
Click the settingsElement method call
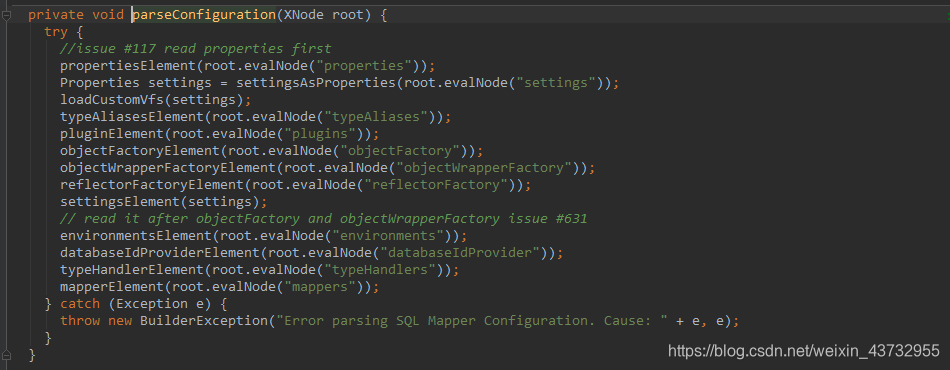coord(120,201)
